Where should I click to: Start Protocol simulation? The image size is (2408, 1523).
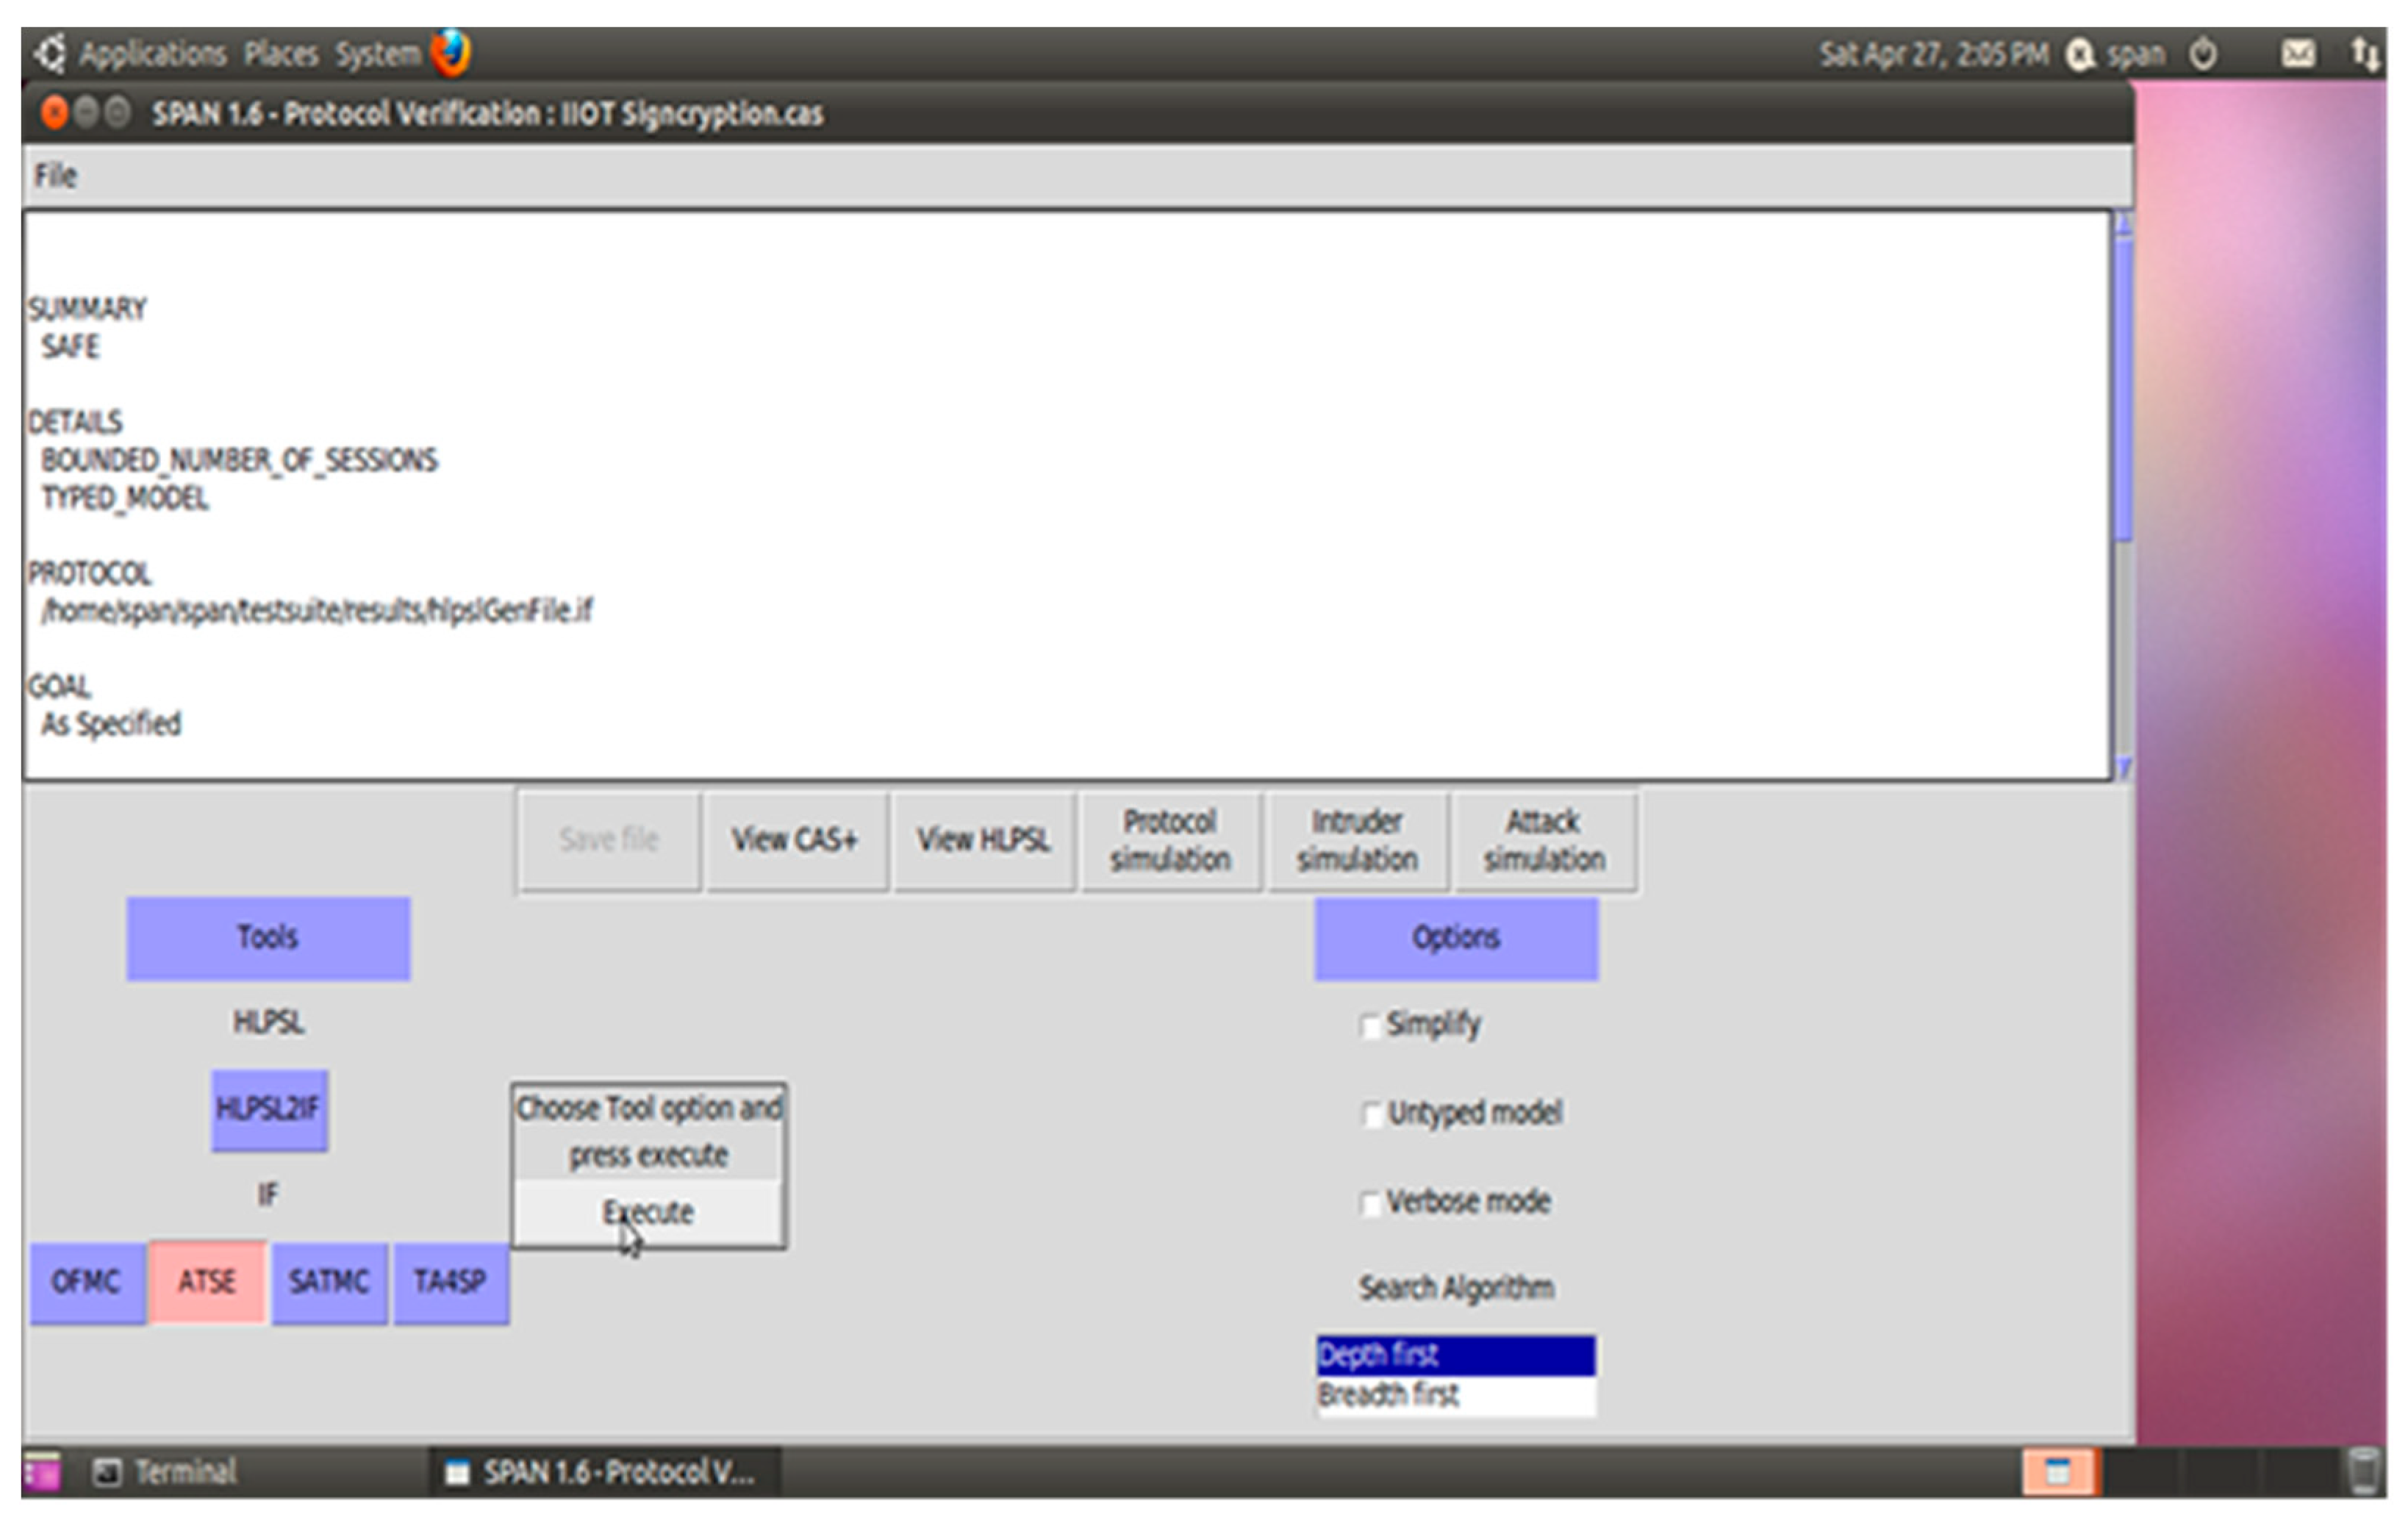click(1170, 840)
